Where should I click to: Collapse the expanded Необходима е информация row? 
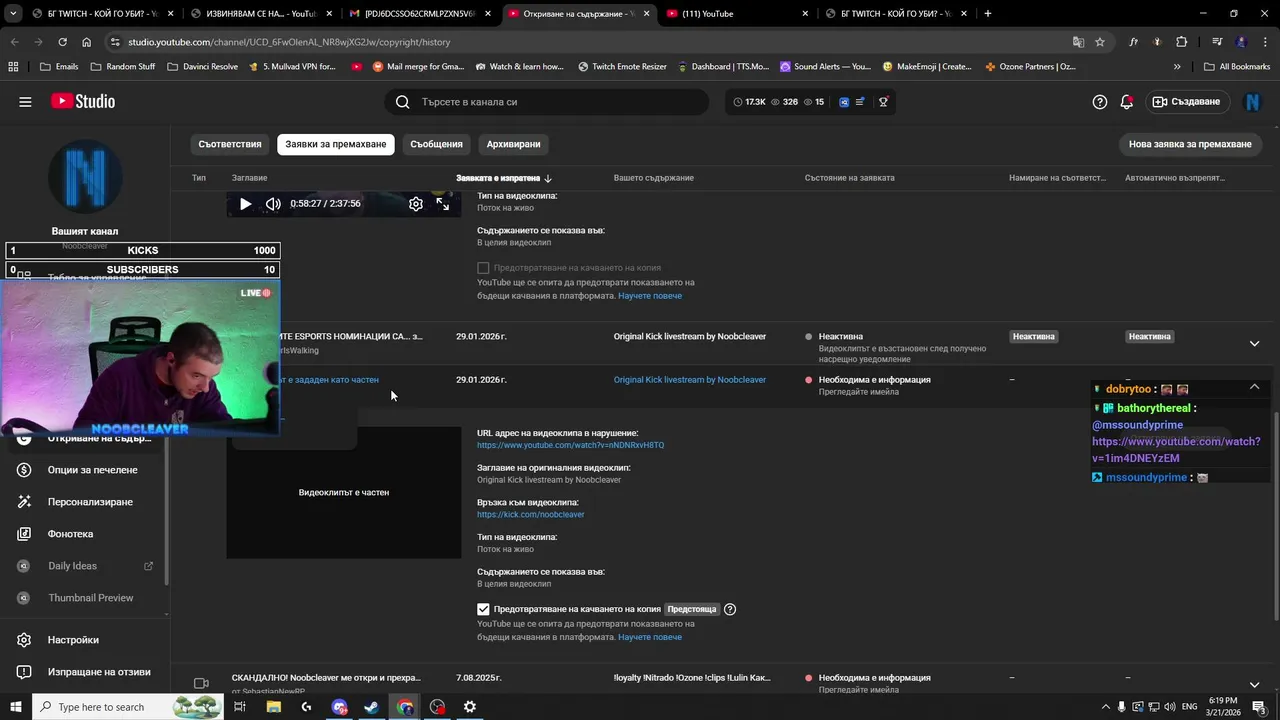[x=1254, y=387]
